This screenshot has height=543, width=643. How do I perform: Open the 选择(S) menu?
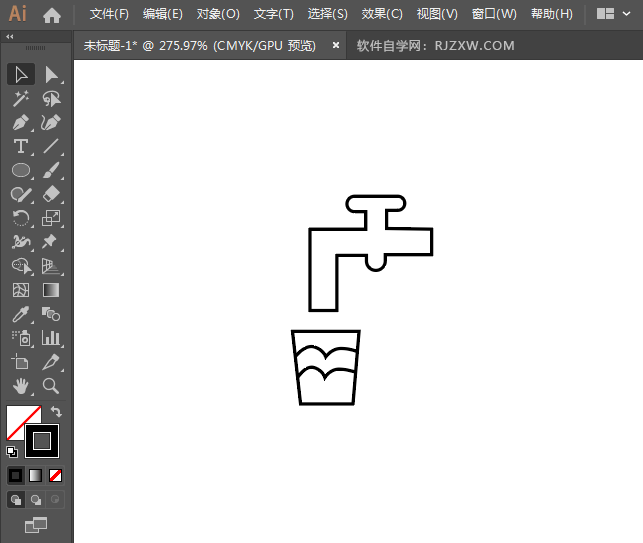point(327,14)
